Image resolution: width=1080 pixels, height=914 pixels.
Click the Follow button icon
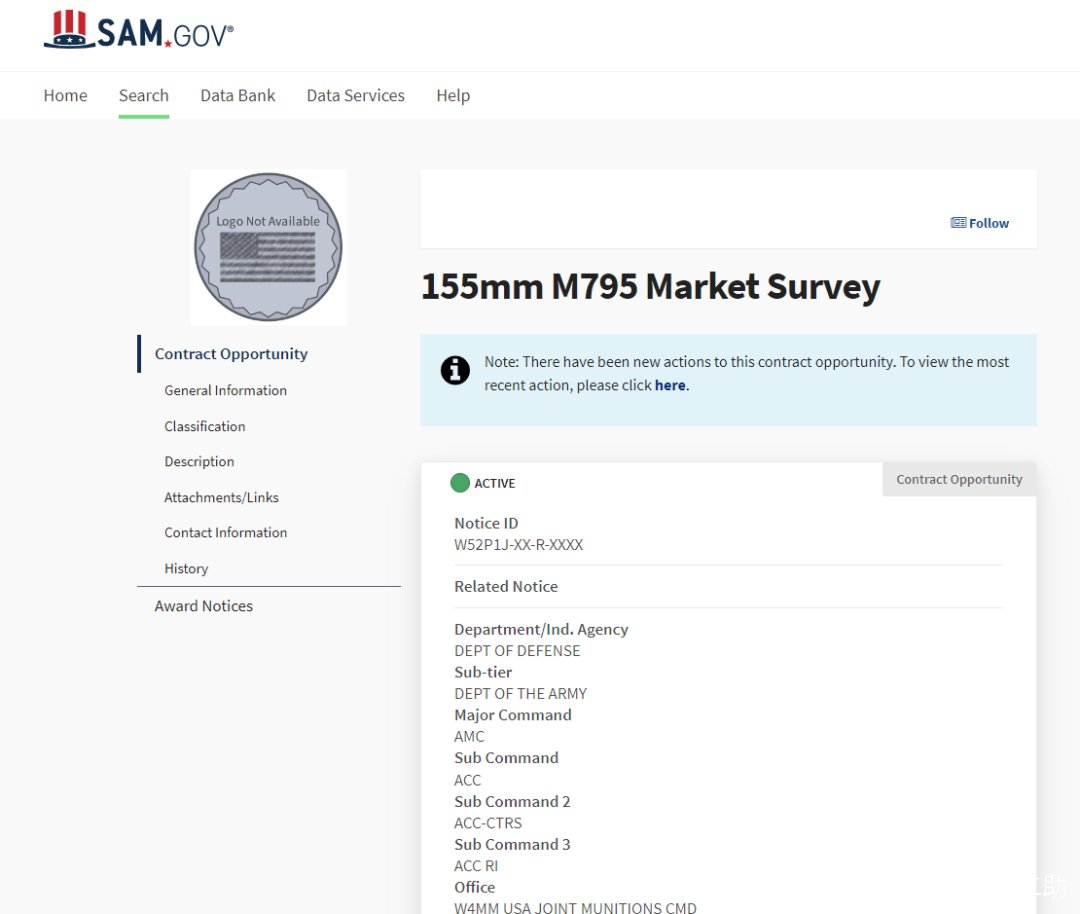(958, 223)
